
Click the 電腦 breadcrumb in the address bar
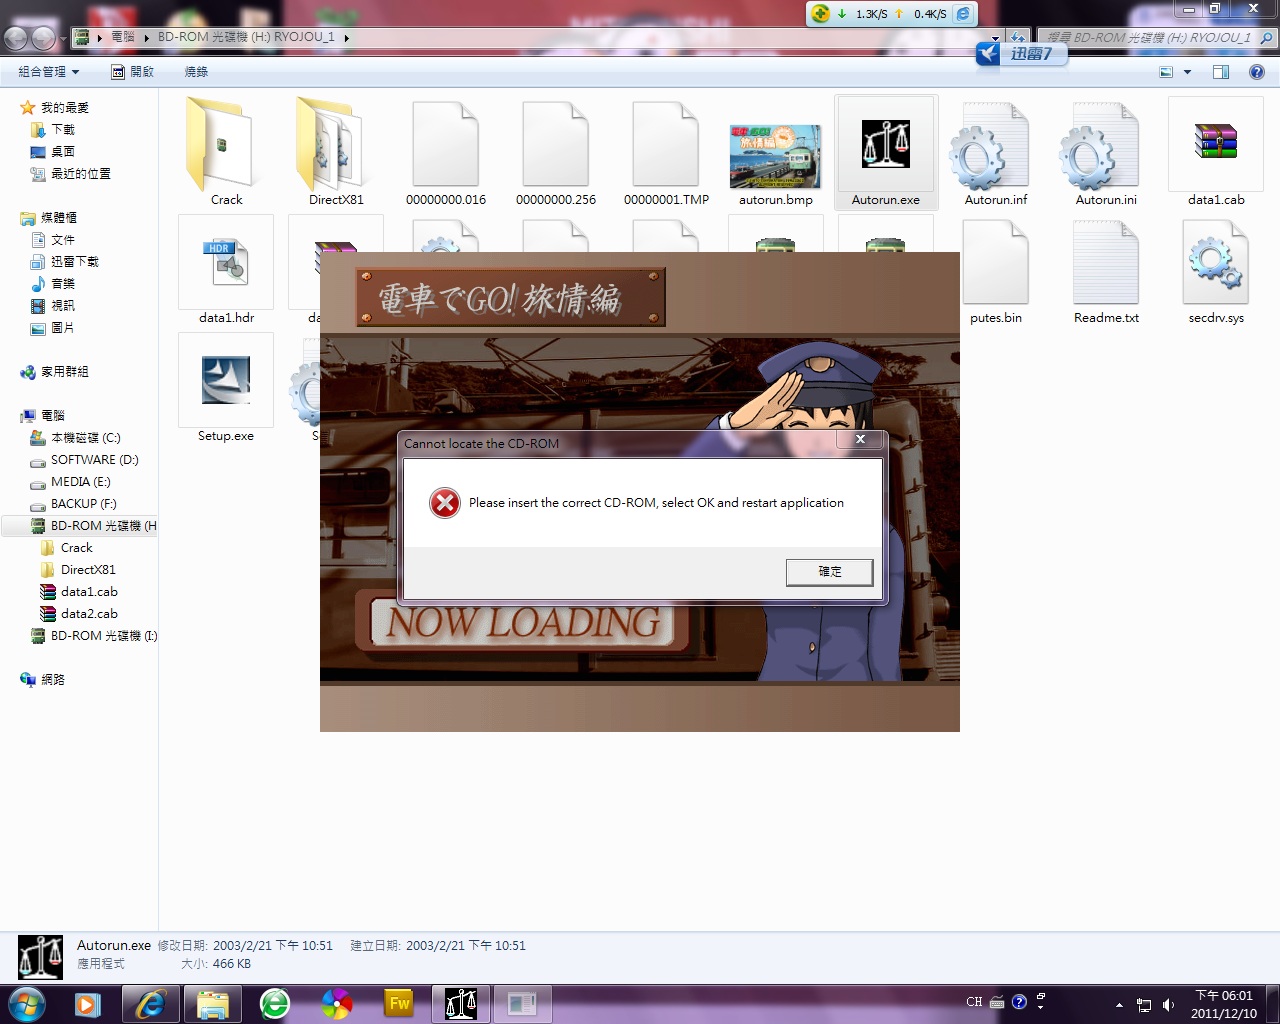click(x=123, y=37)
